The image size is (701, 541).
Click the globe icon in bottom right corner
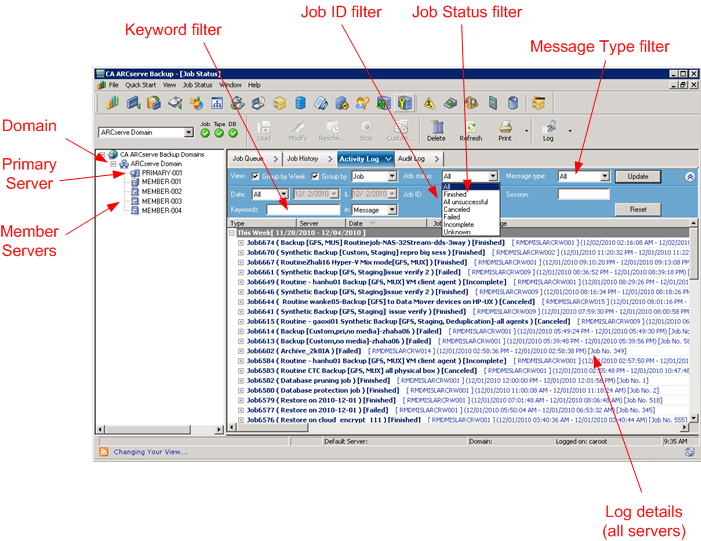(690, 452)
